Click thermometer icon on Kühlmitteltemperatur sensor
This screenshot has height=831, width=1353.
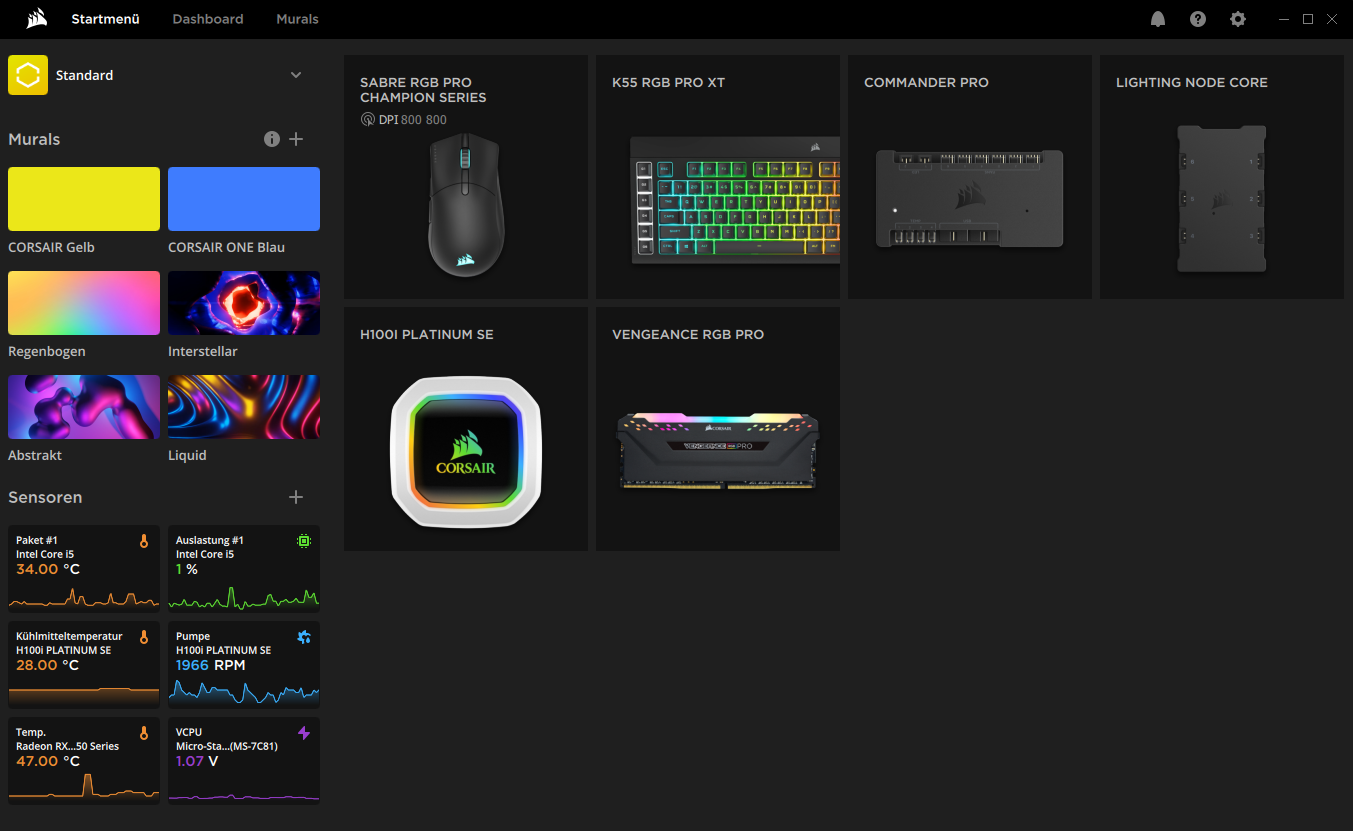point(144,637)
